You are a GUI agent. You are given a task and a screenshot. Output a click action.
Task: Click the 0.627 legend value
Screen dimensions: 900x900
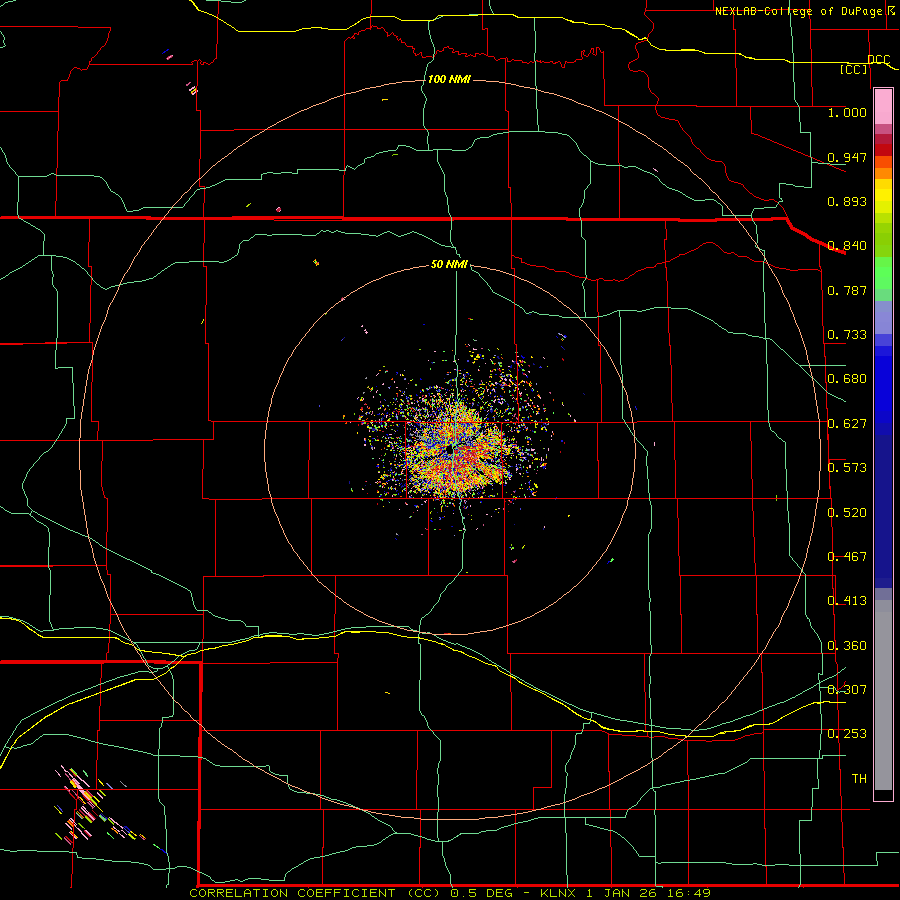point(847,424)
